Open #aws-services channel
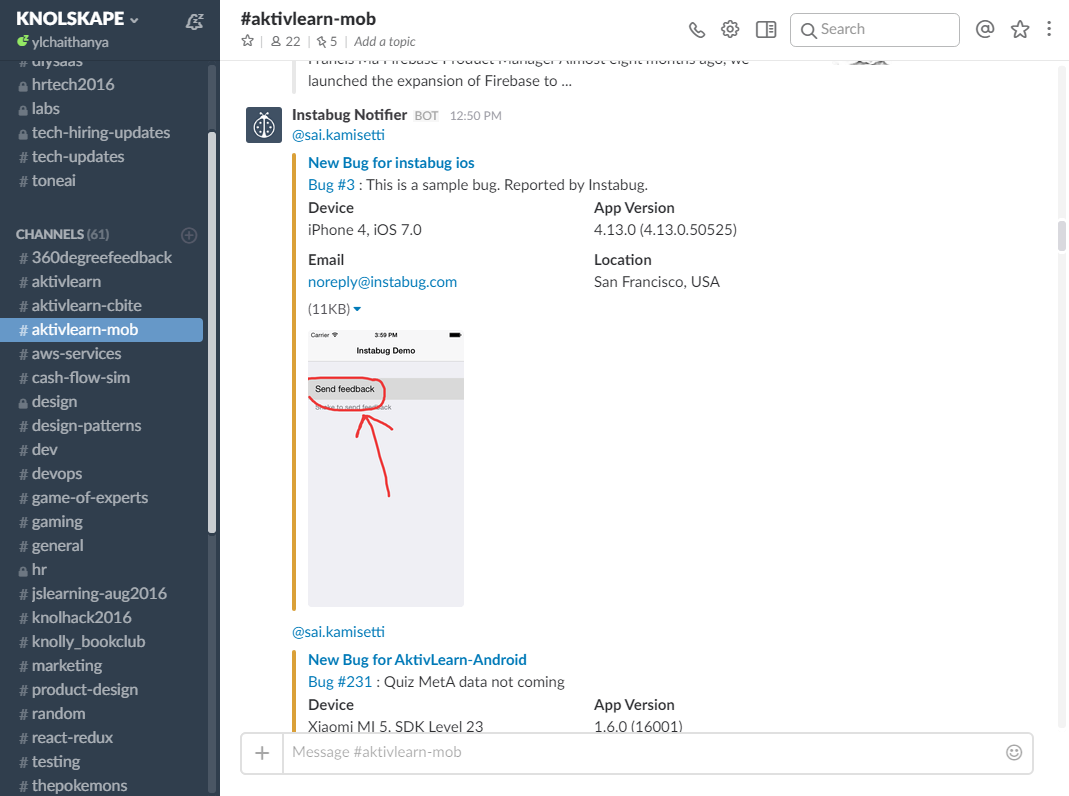 click(x=102, y=354)
